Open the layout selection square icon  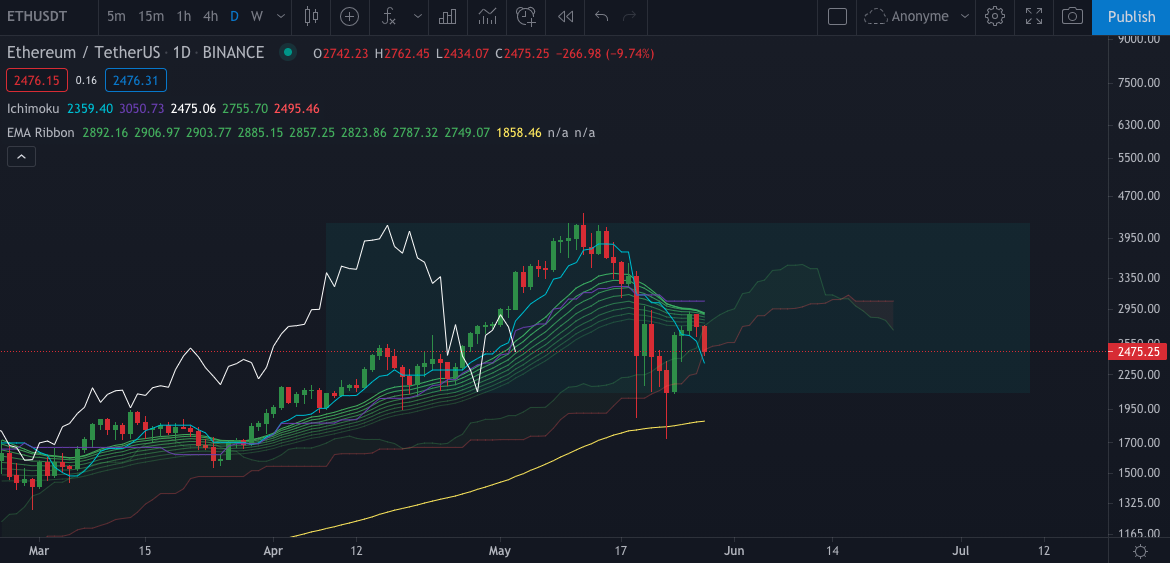[x=837, y=16]
